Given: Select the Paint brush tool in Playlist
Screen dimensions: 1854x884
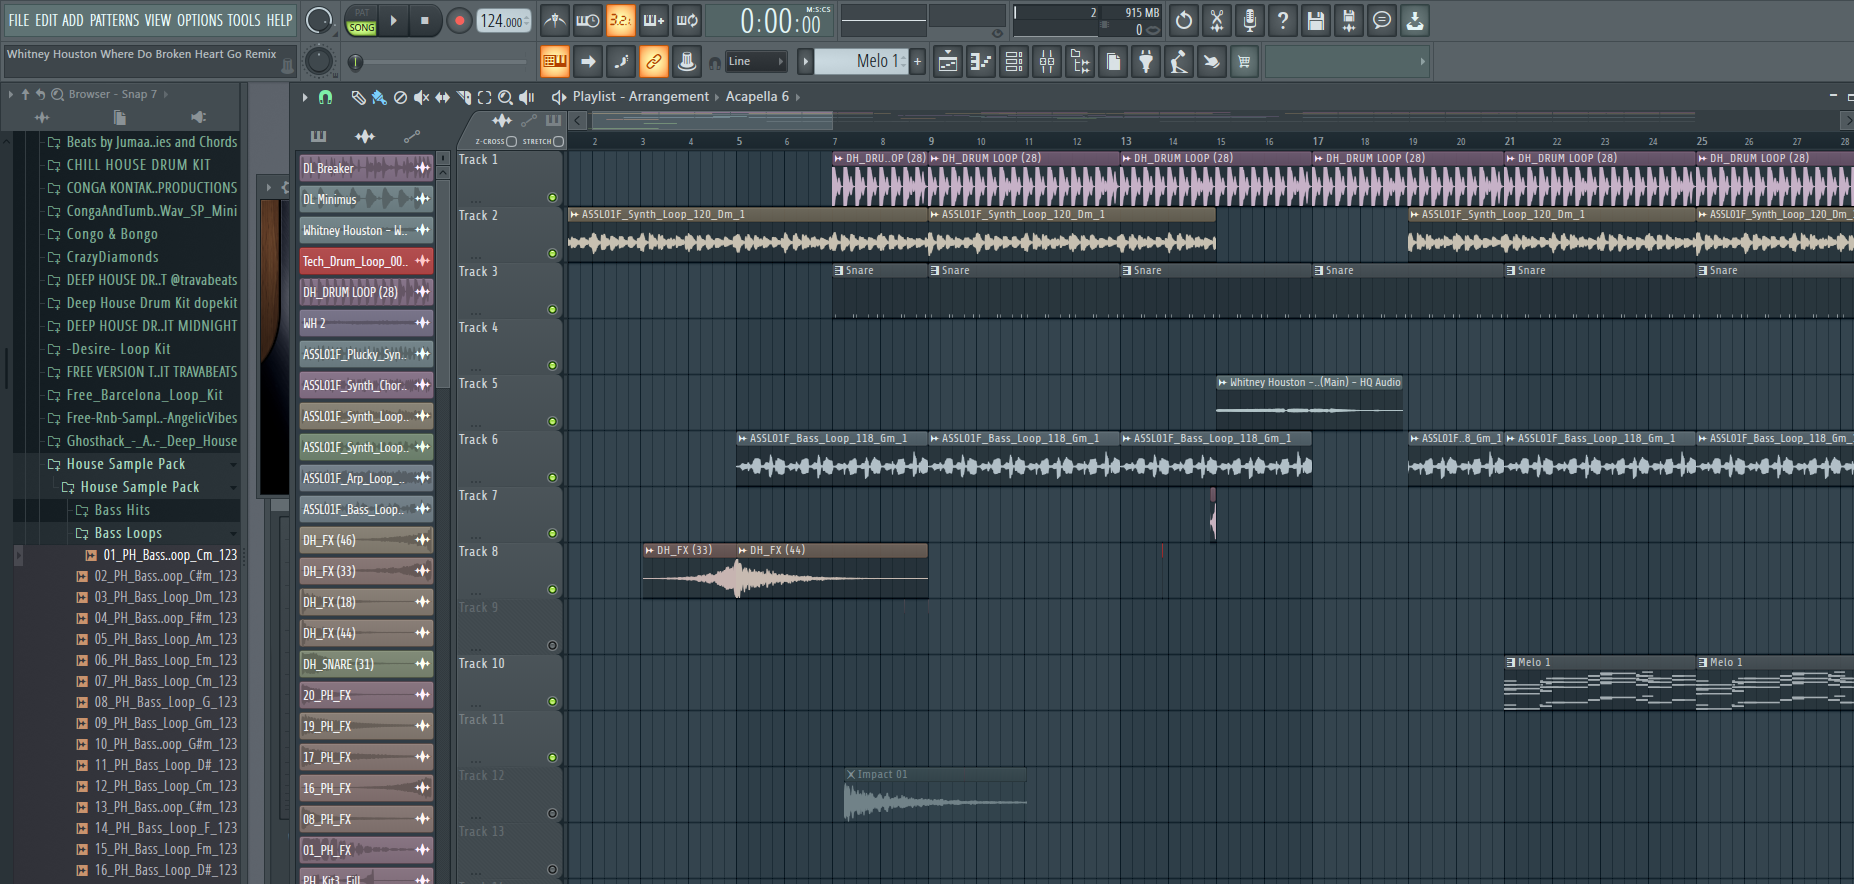Looking at the screenshot, I should (x=379, y=97).
